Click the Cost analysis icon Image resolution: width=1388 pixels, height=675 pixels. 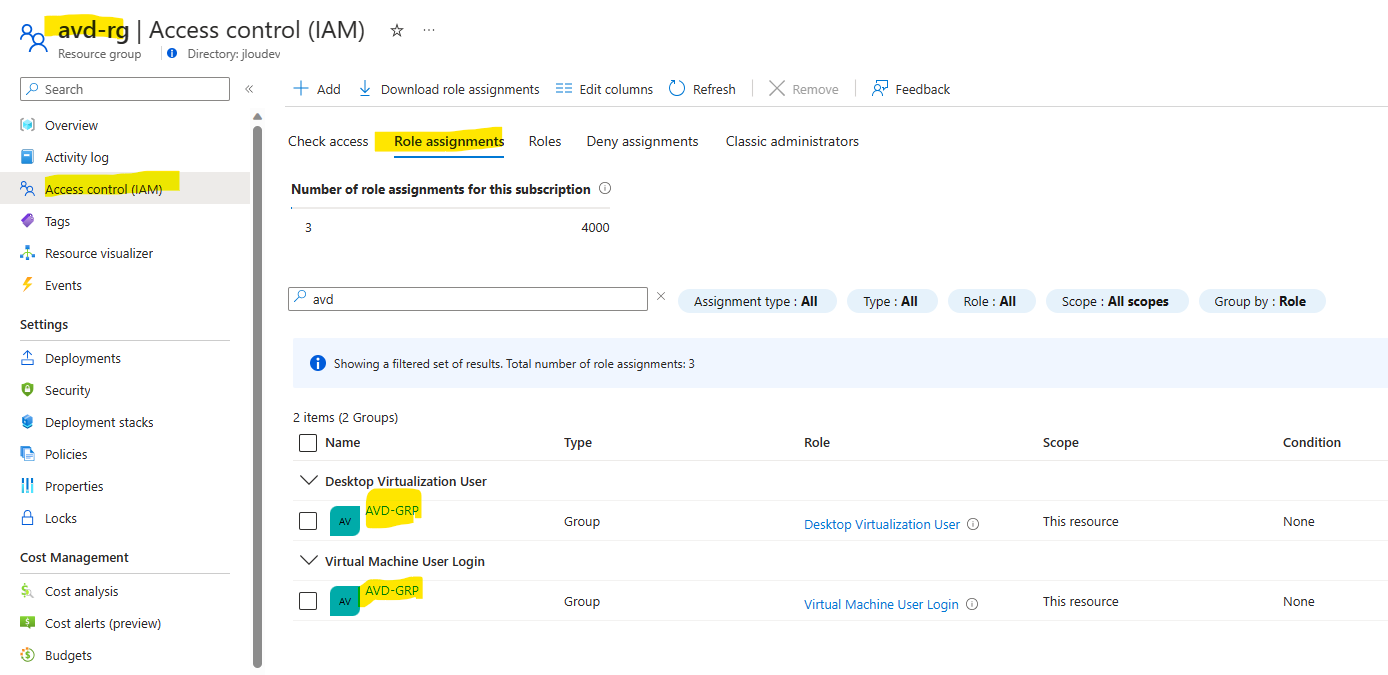(28, 591)
